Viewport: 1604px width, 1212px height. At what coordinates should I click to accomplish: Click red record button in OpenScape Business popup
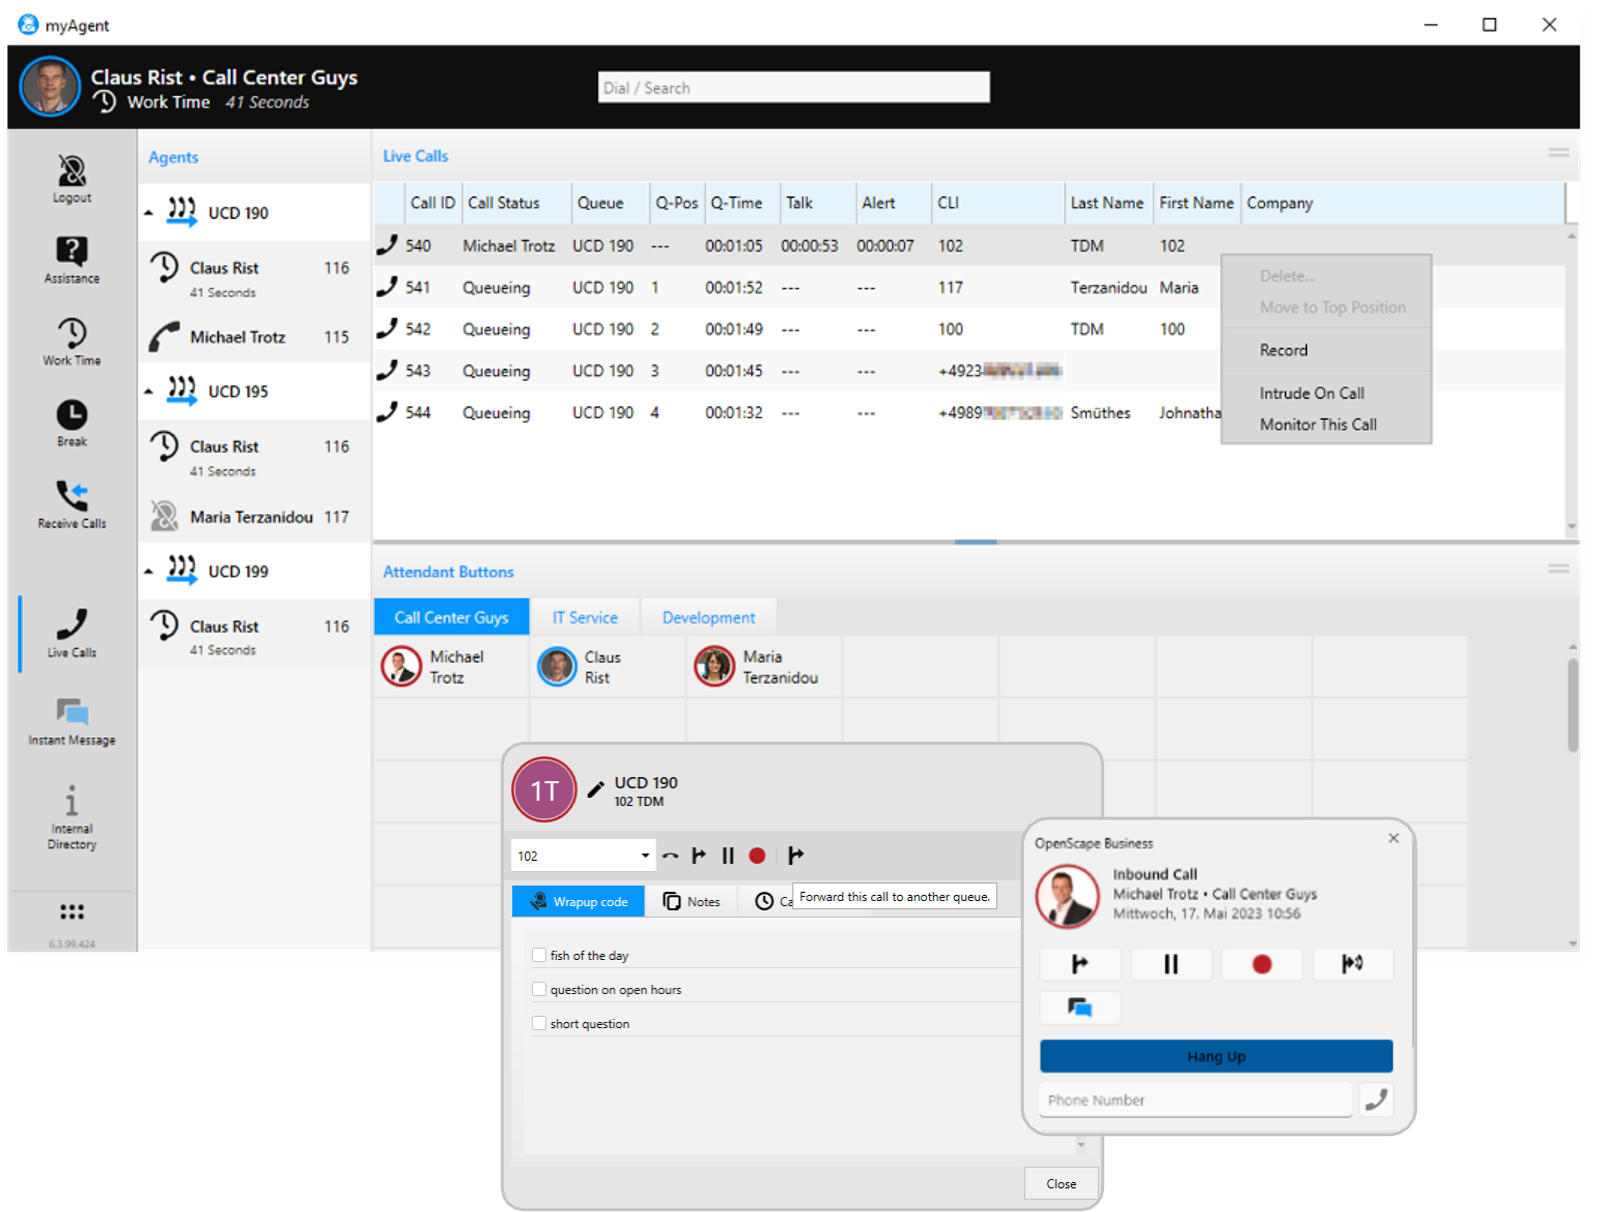click(x=1262, y=964)
